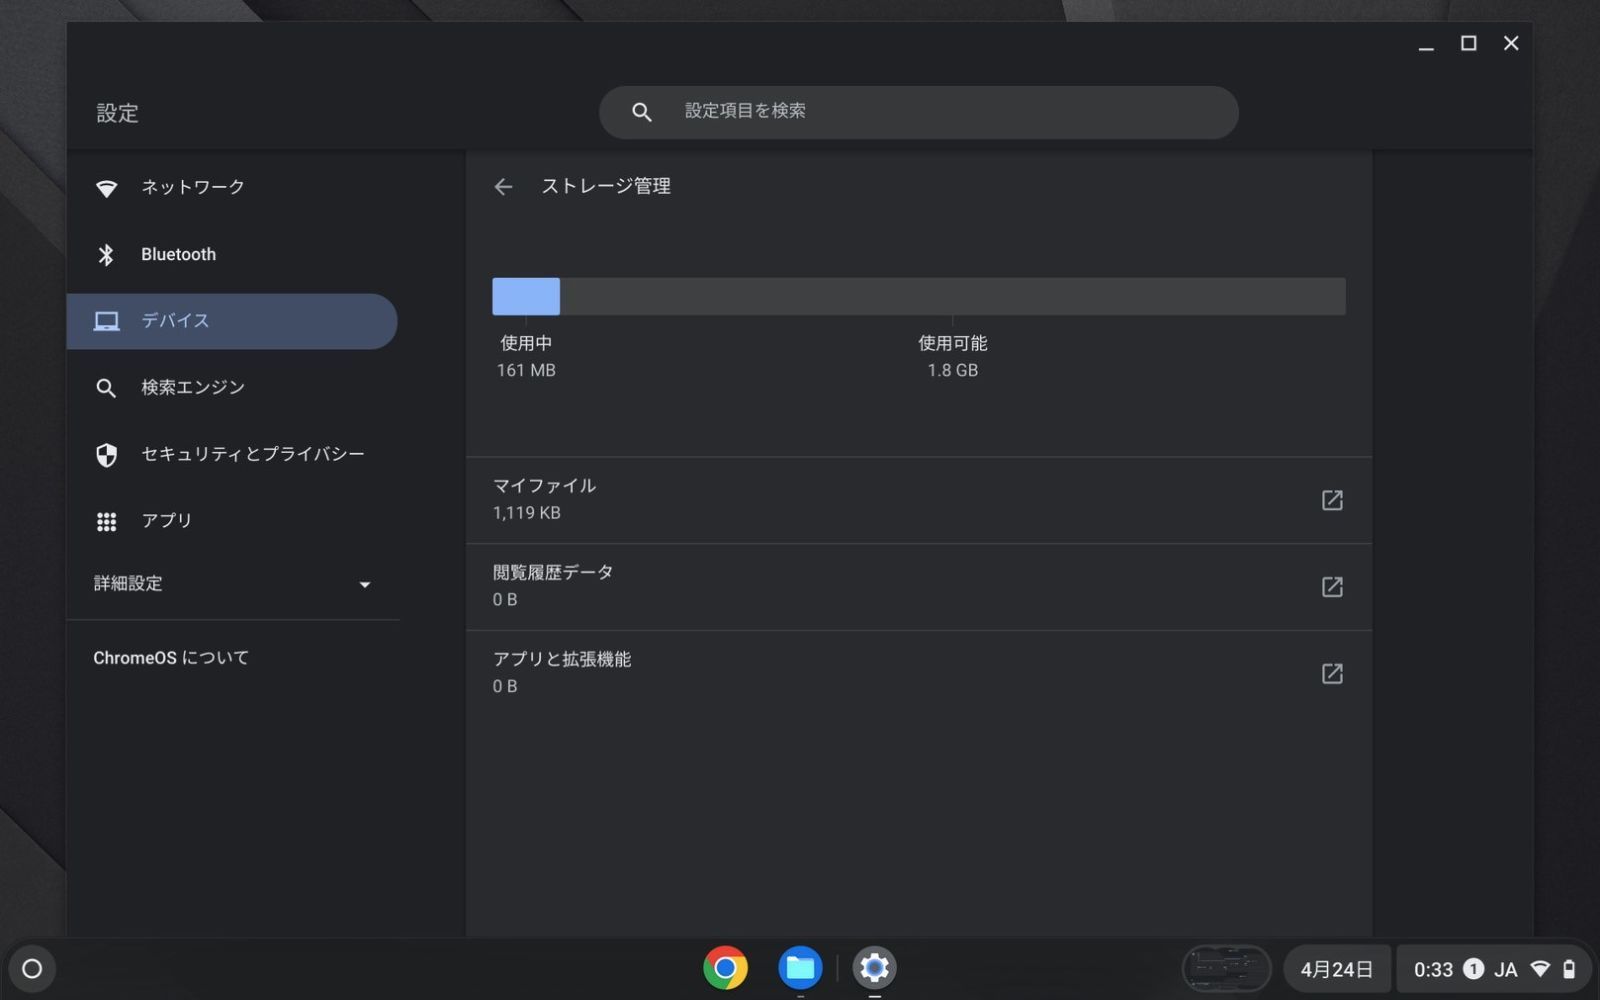Screen dimensions: 1600x1000
Task: Open the blurred thumbnail in shelf tray
Action: pos(1227,969)
